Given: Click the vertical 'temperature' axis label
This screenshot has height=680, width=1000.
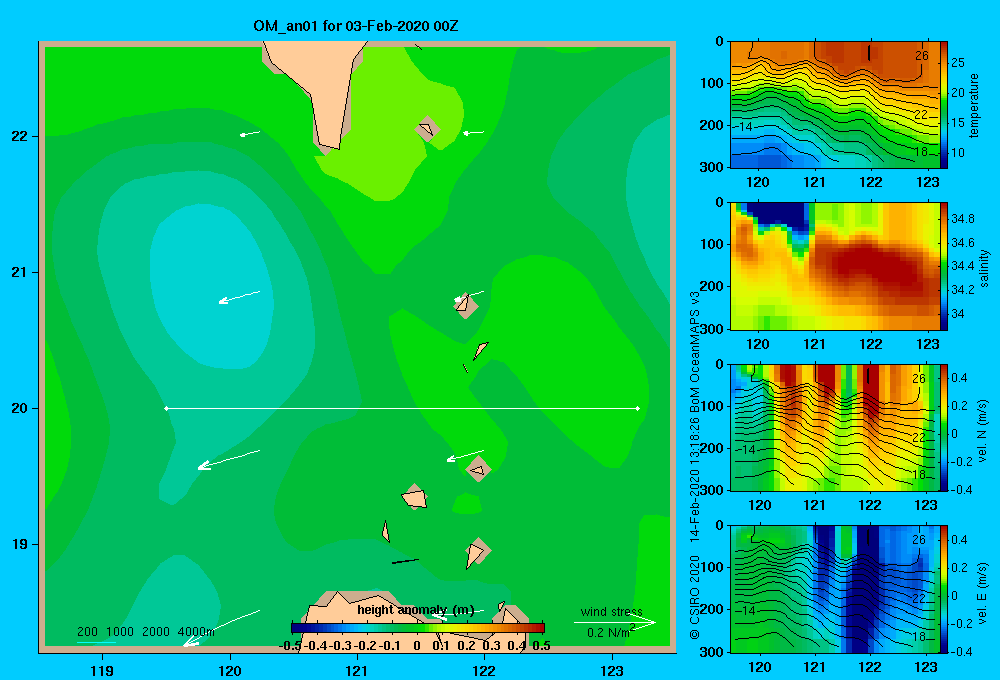Looking at the screenshot, I should (974, 105).
